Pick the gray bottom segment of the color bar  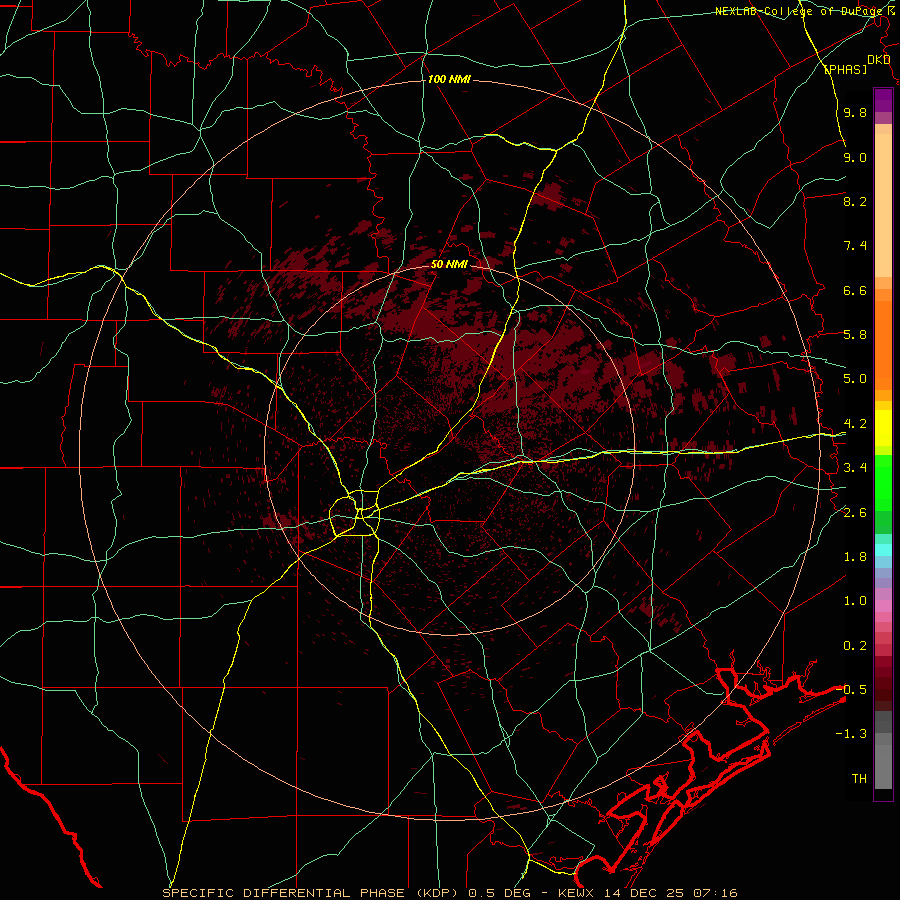click(x=883, y=768)
